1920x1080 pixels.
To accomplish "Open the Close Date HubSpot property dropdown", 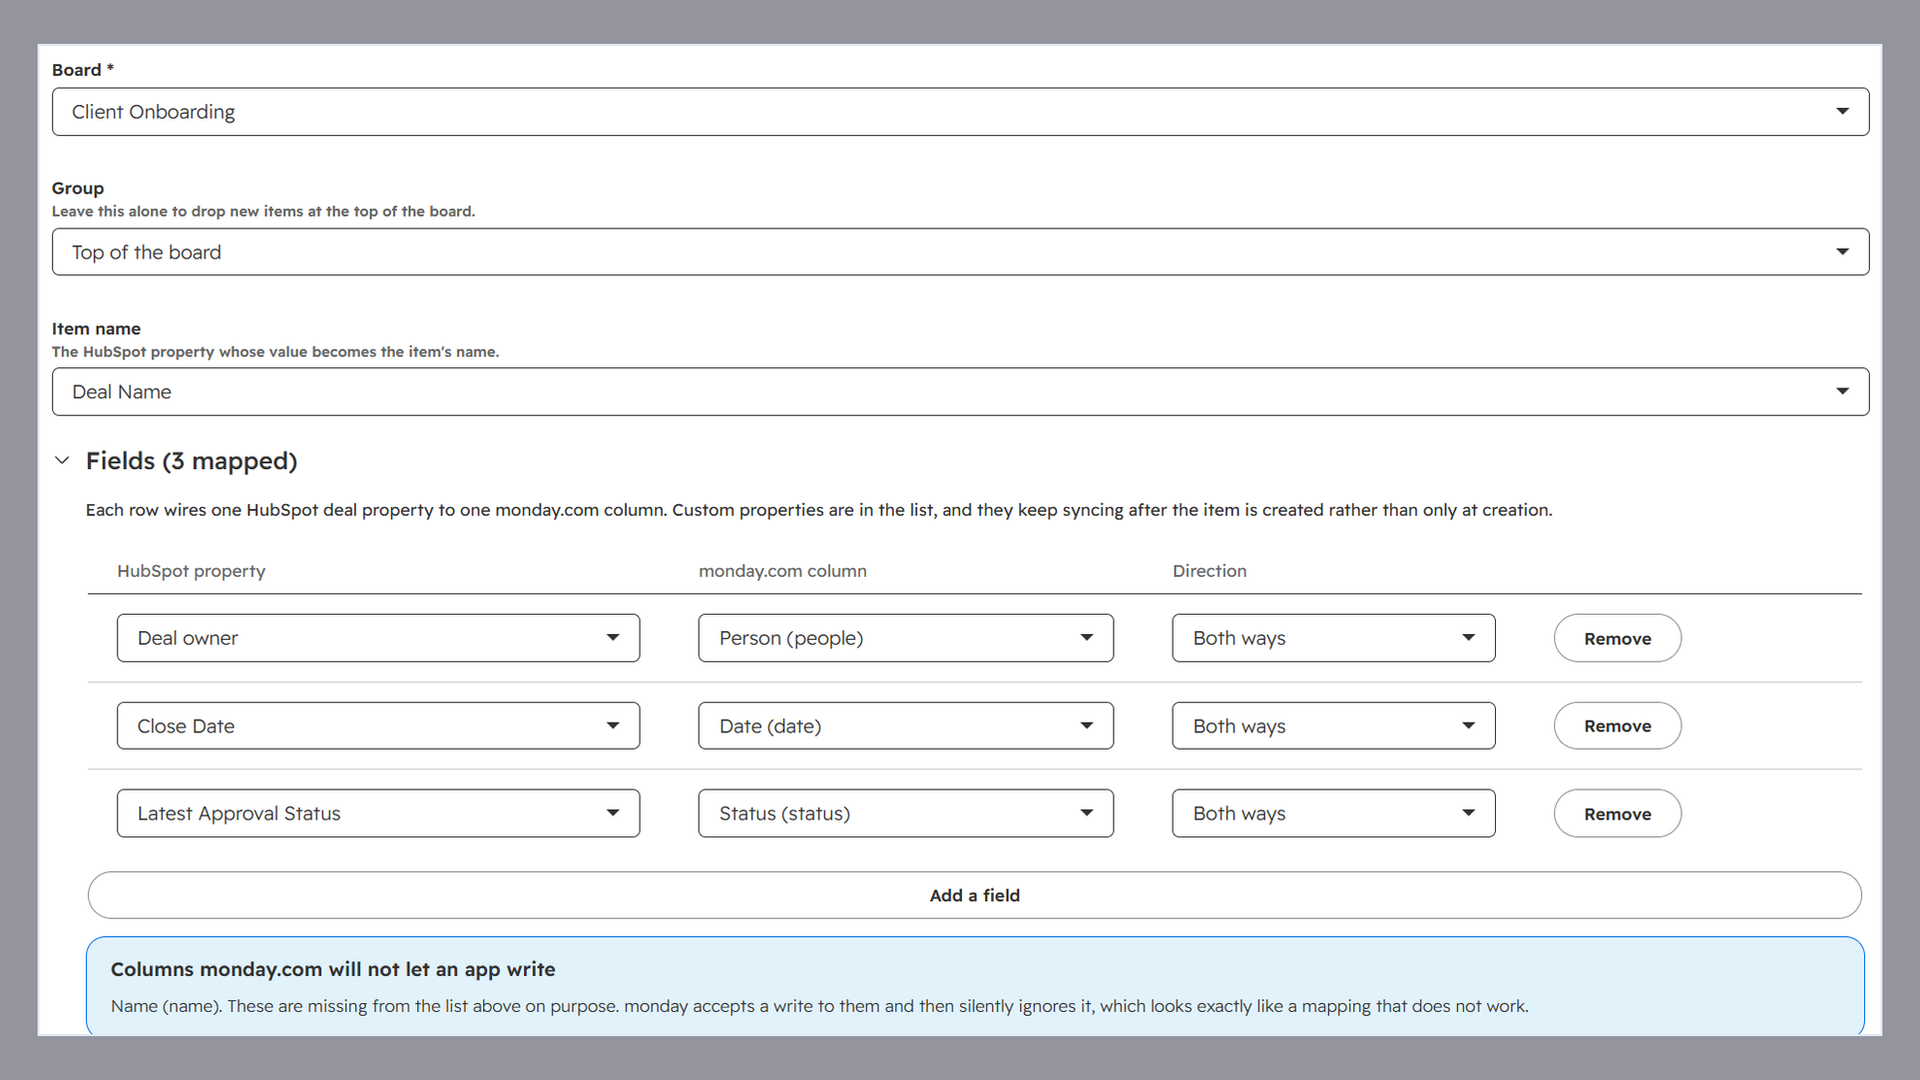I will [378, 726].
